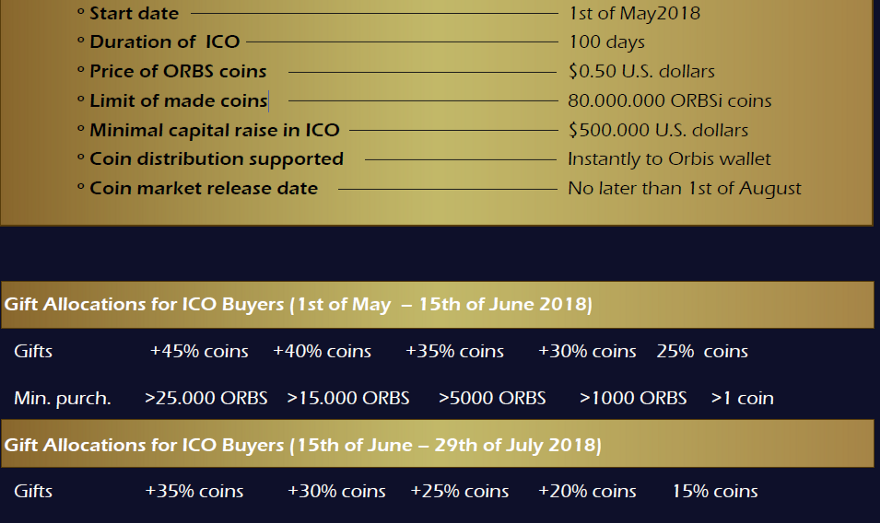
Task: Click the 'Duration of ICO' label
Action: (165, 42)
